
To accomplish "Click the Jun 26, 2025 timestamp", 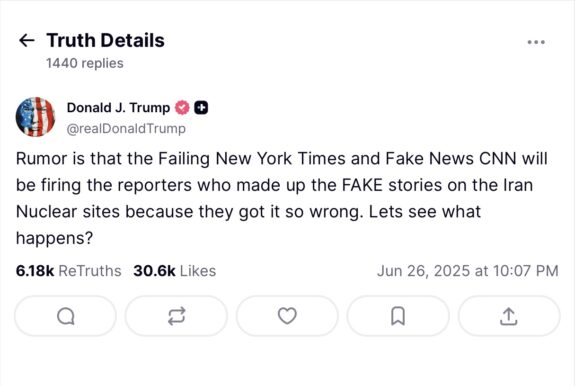I will [468, 271].
